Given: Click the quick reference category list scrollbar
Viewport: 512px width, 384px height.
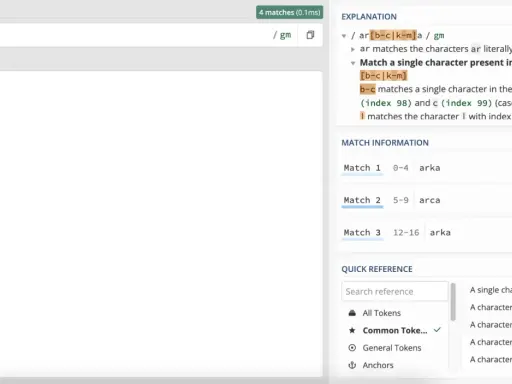Looking at the screenshot, I should click(x=453, y=302).
